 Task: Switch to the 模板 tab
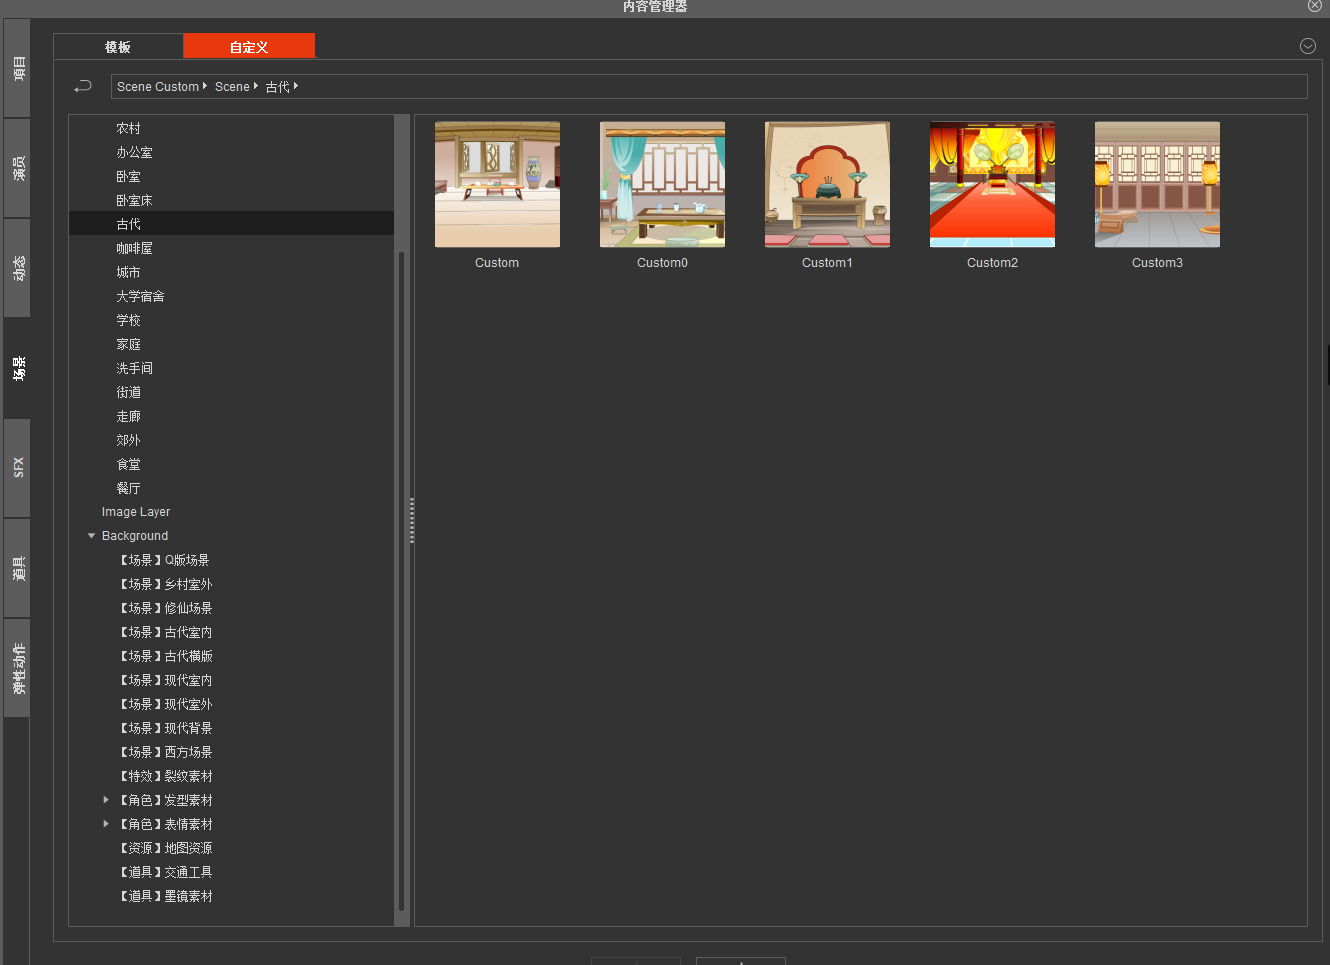118,47
